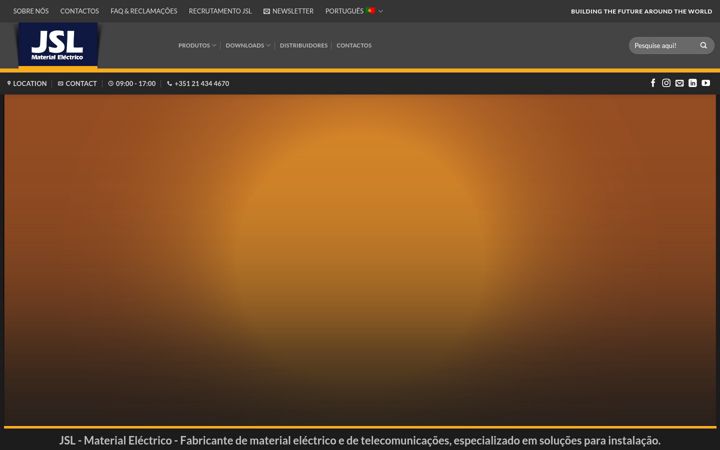Click the Location link
This screenshot has width=720, height=450.
(27, 84)
